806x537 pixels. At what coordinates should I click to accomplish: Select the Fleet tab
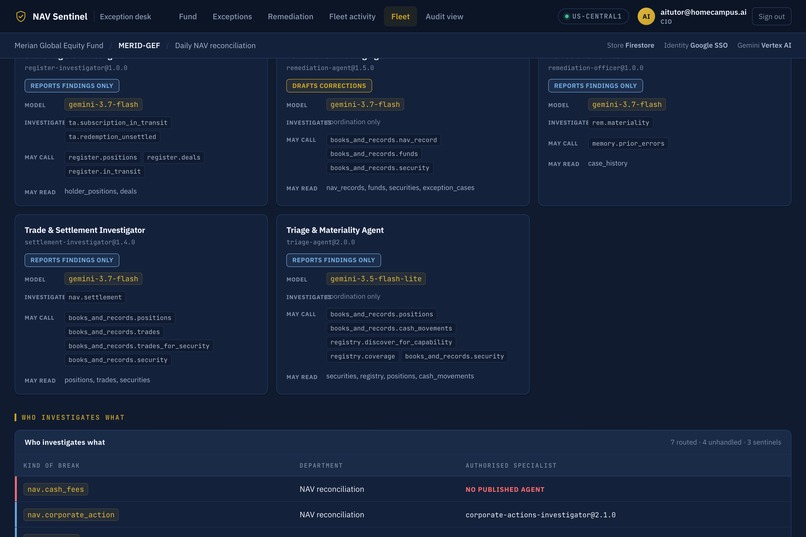point(400,16)
